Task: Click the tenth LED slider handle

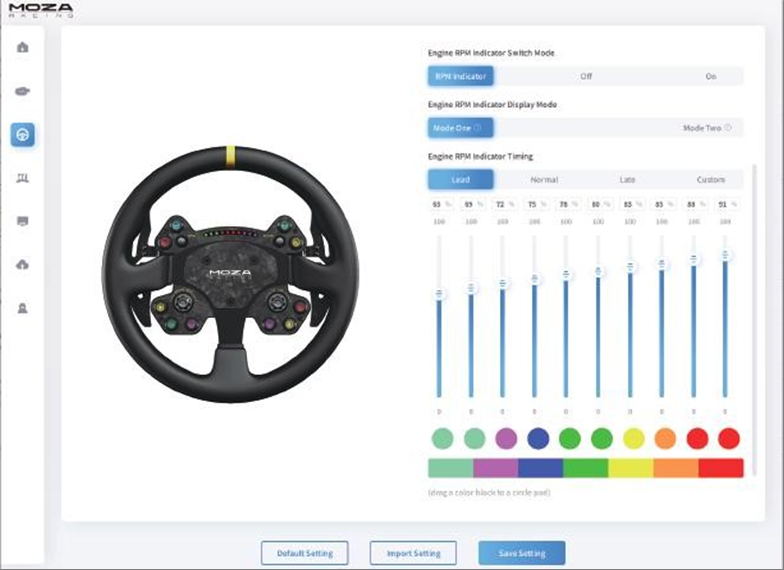Action: pos(725,255)
